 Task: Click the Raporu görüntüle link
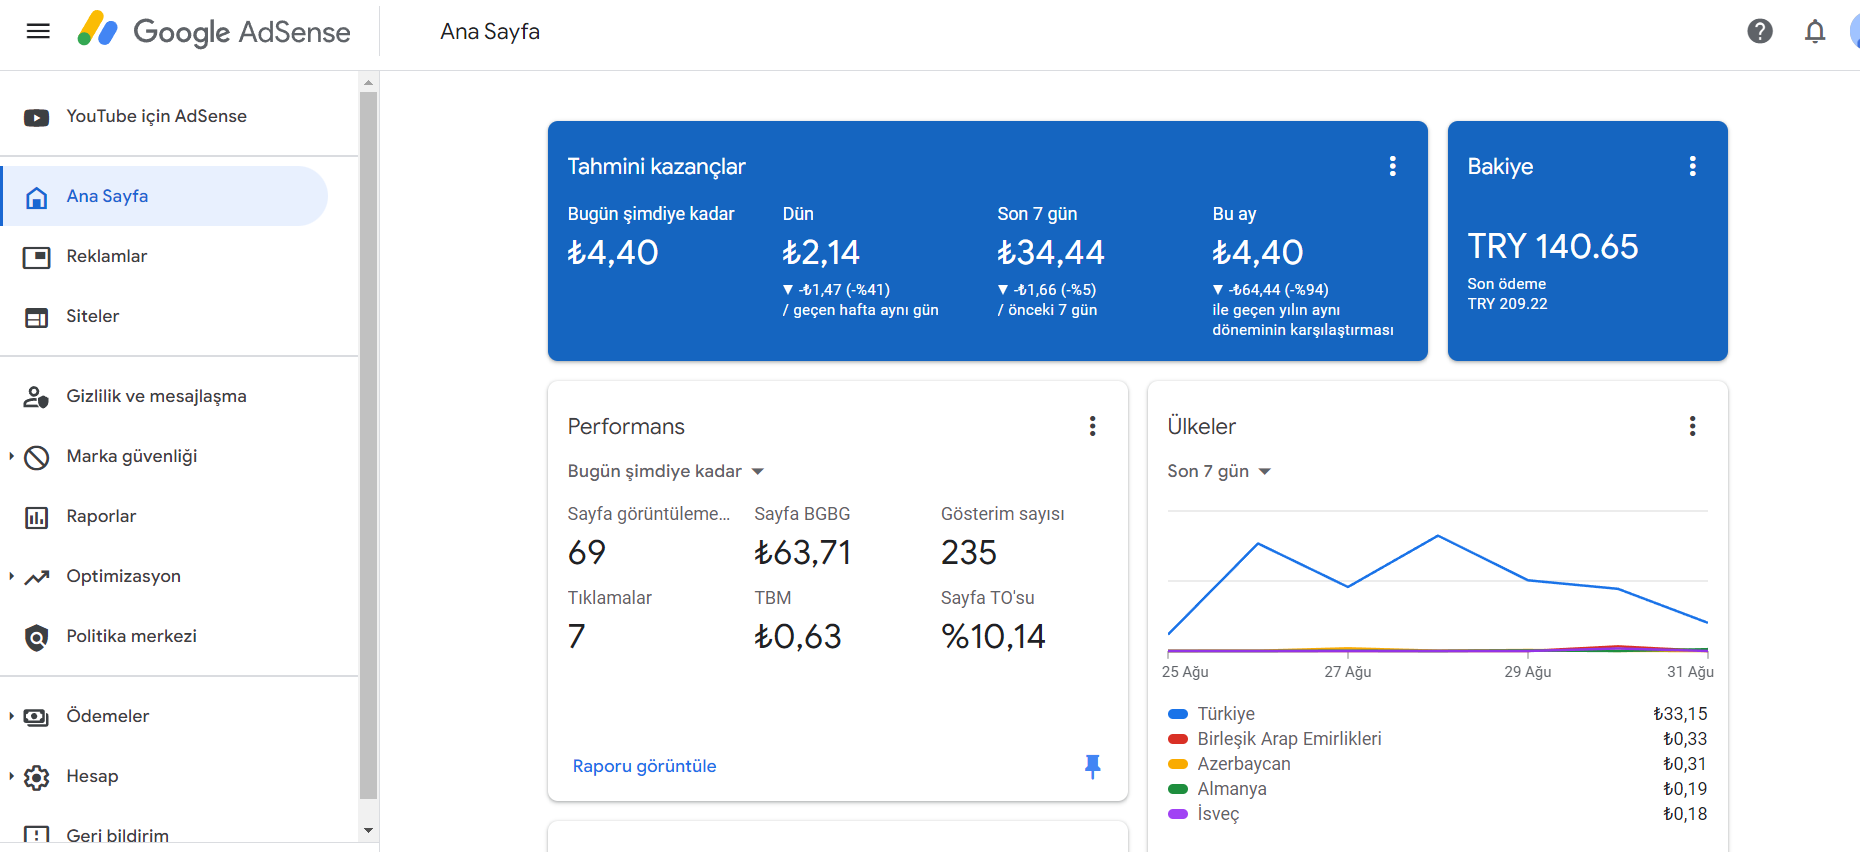pos(644,766)
